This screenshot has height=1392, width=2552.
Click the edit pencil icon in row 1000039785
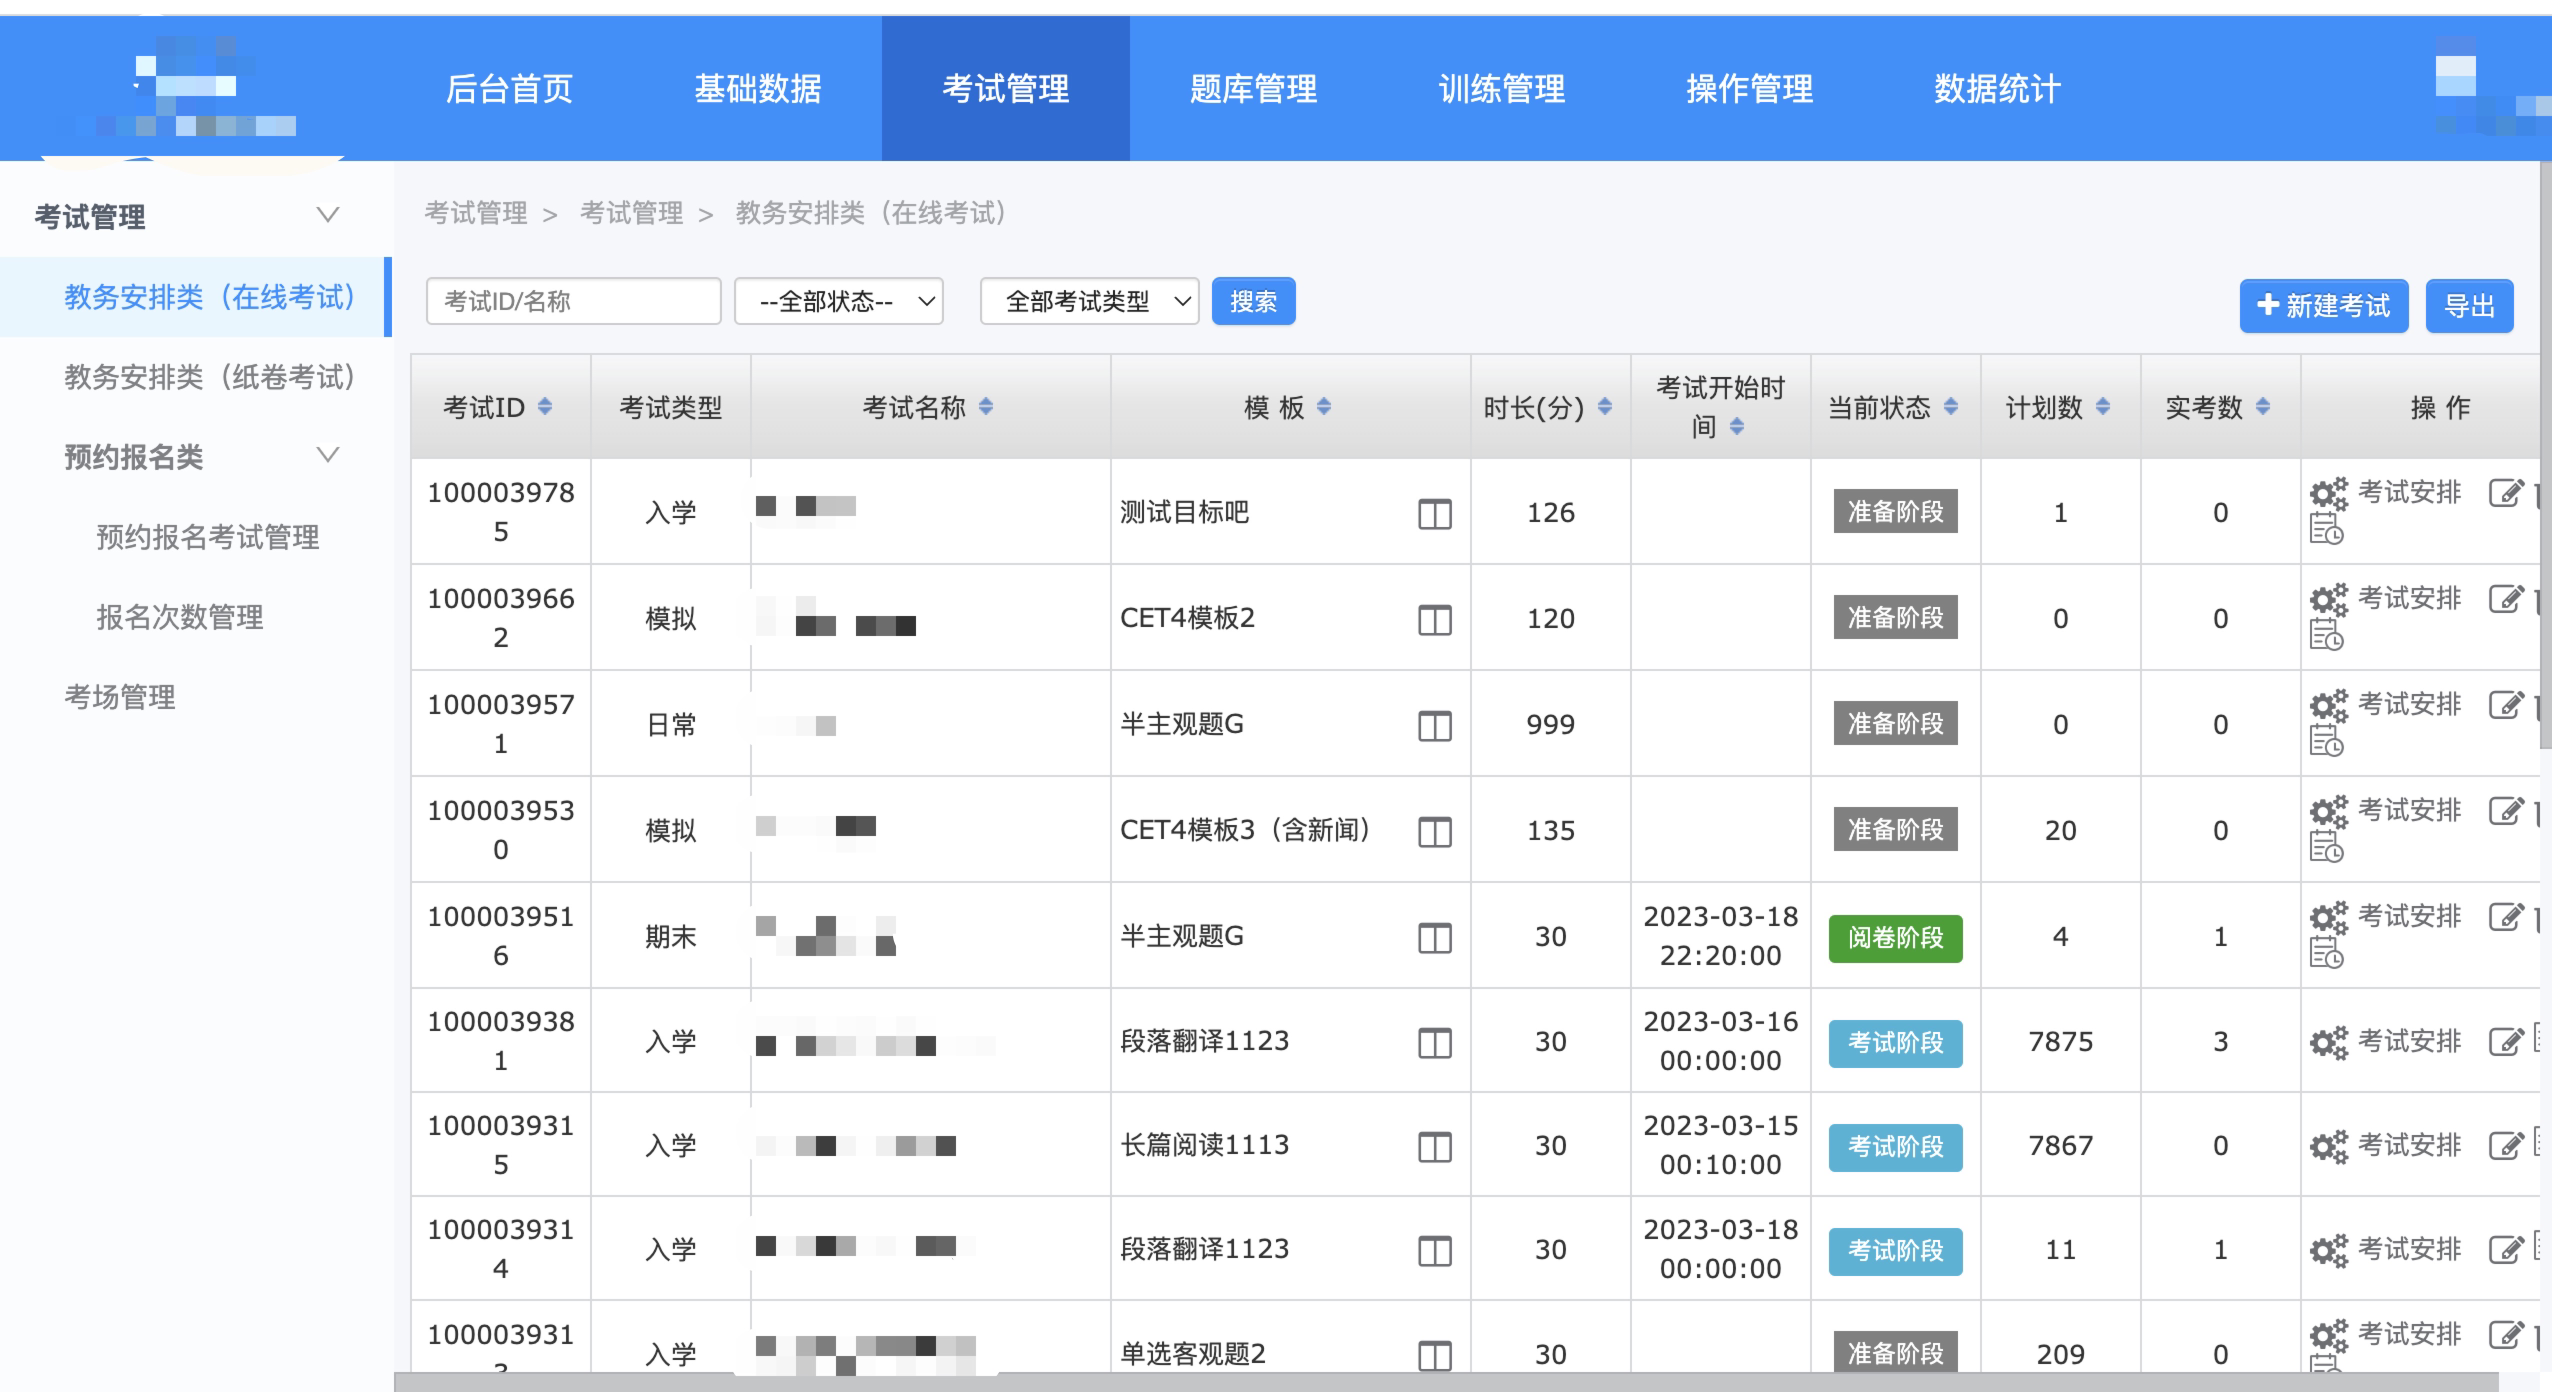coord(2506,493)
